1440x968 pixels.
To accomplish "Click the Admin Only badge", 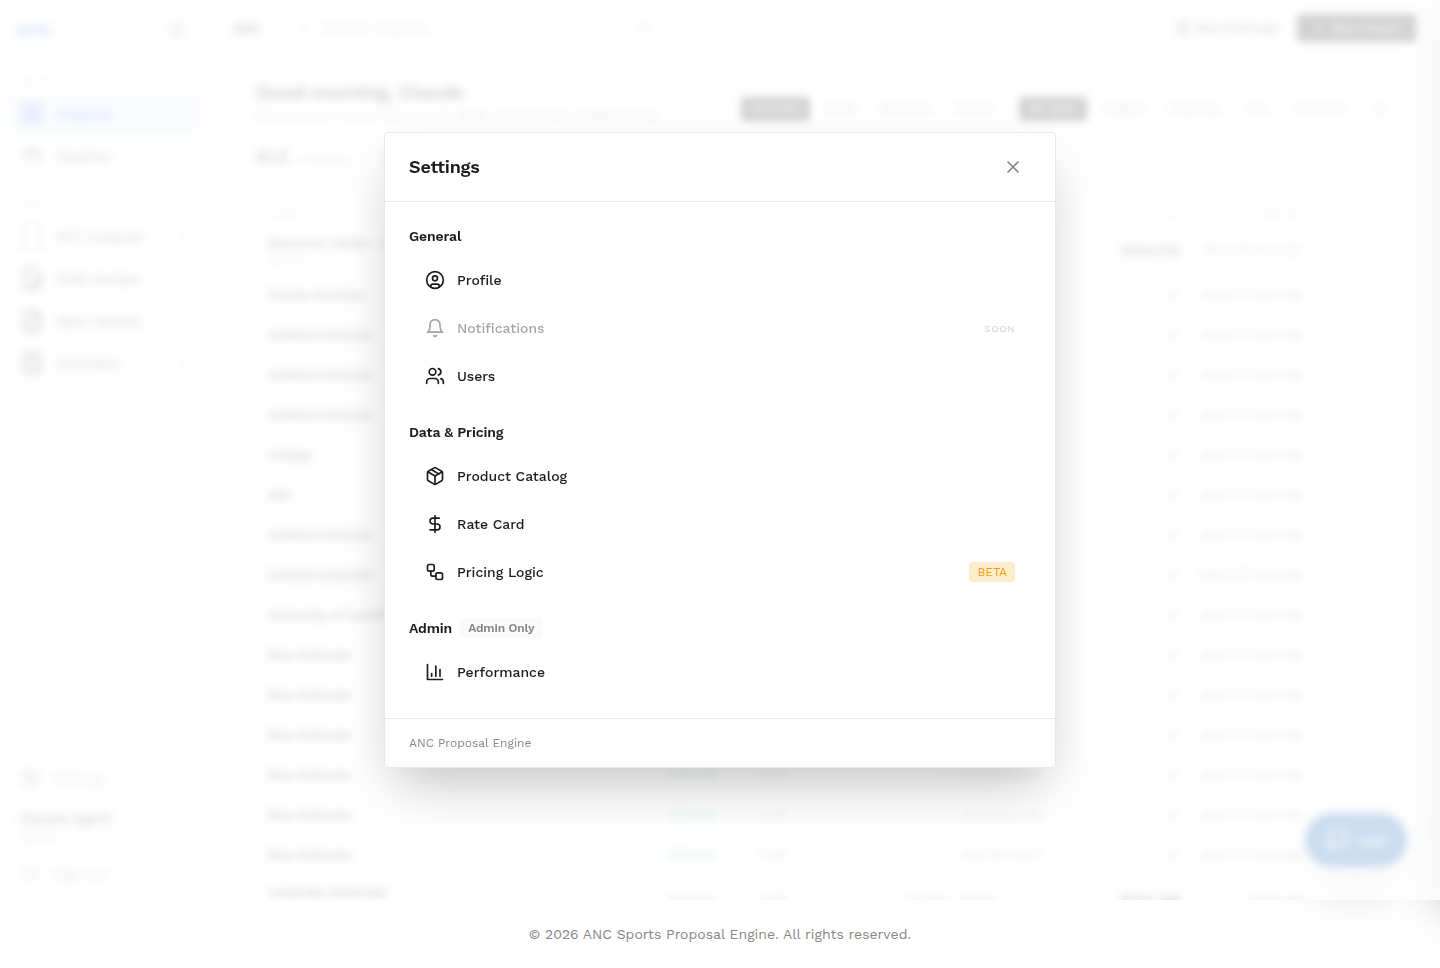I will tap(501, 628).
